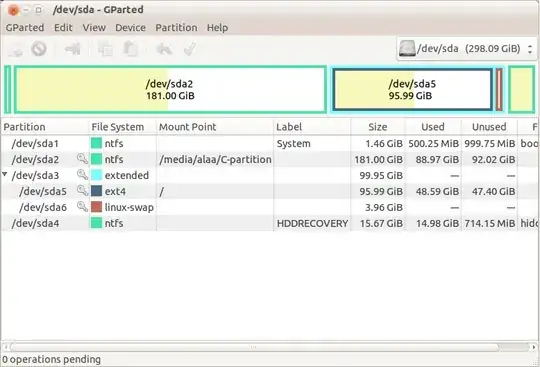The width and height of the screenshot is (540, 367).
Task: Open the Device menu
Action: click(130, 28)
